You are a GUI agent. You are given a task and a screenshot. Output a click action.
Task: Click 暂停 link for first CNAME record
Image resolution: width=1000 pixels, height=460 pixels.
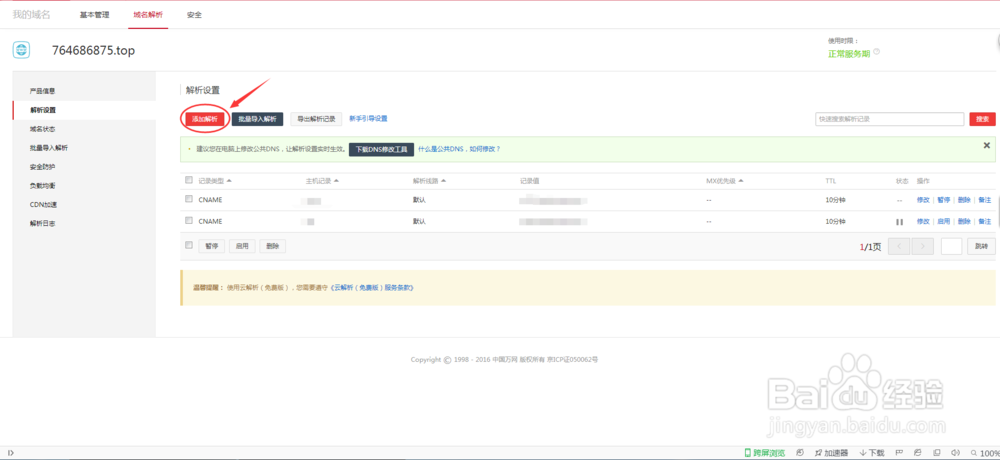[x=944, y=200]
